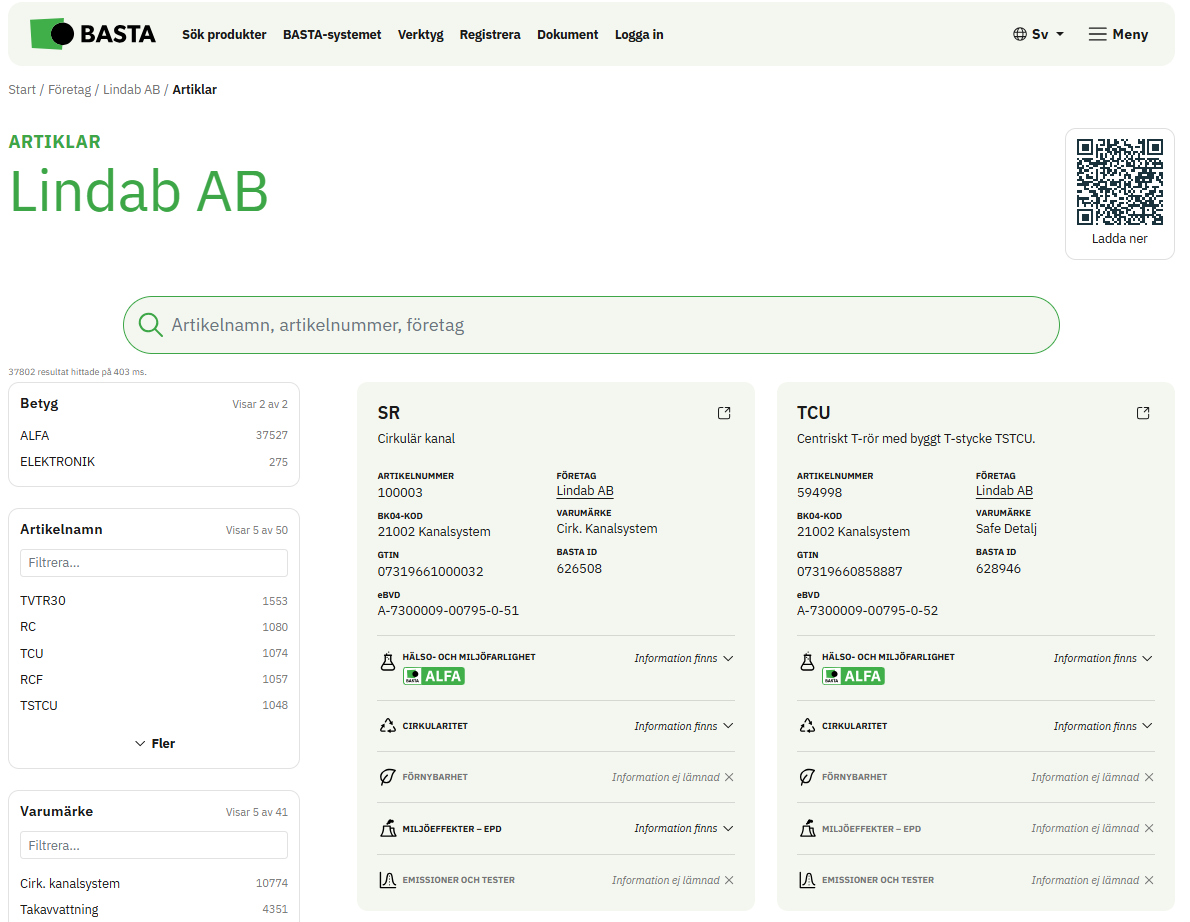
Task: Show more article names with Fler
Action: 154,743
